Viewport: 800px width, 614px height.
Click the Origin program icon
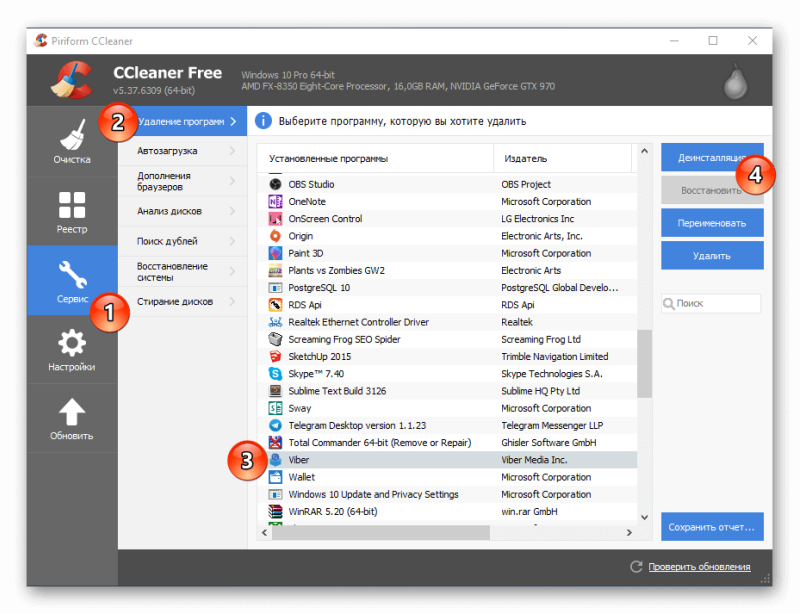pyautogui.click(x=275, y=236)
